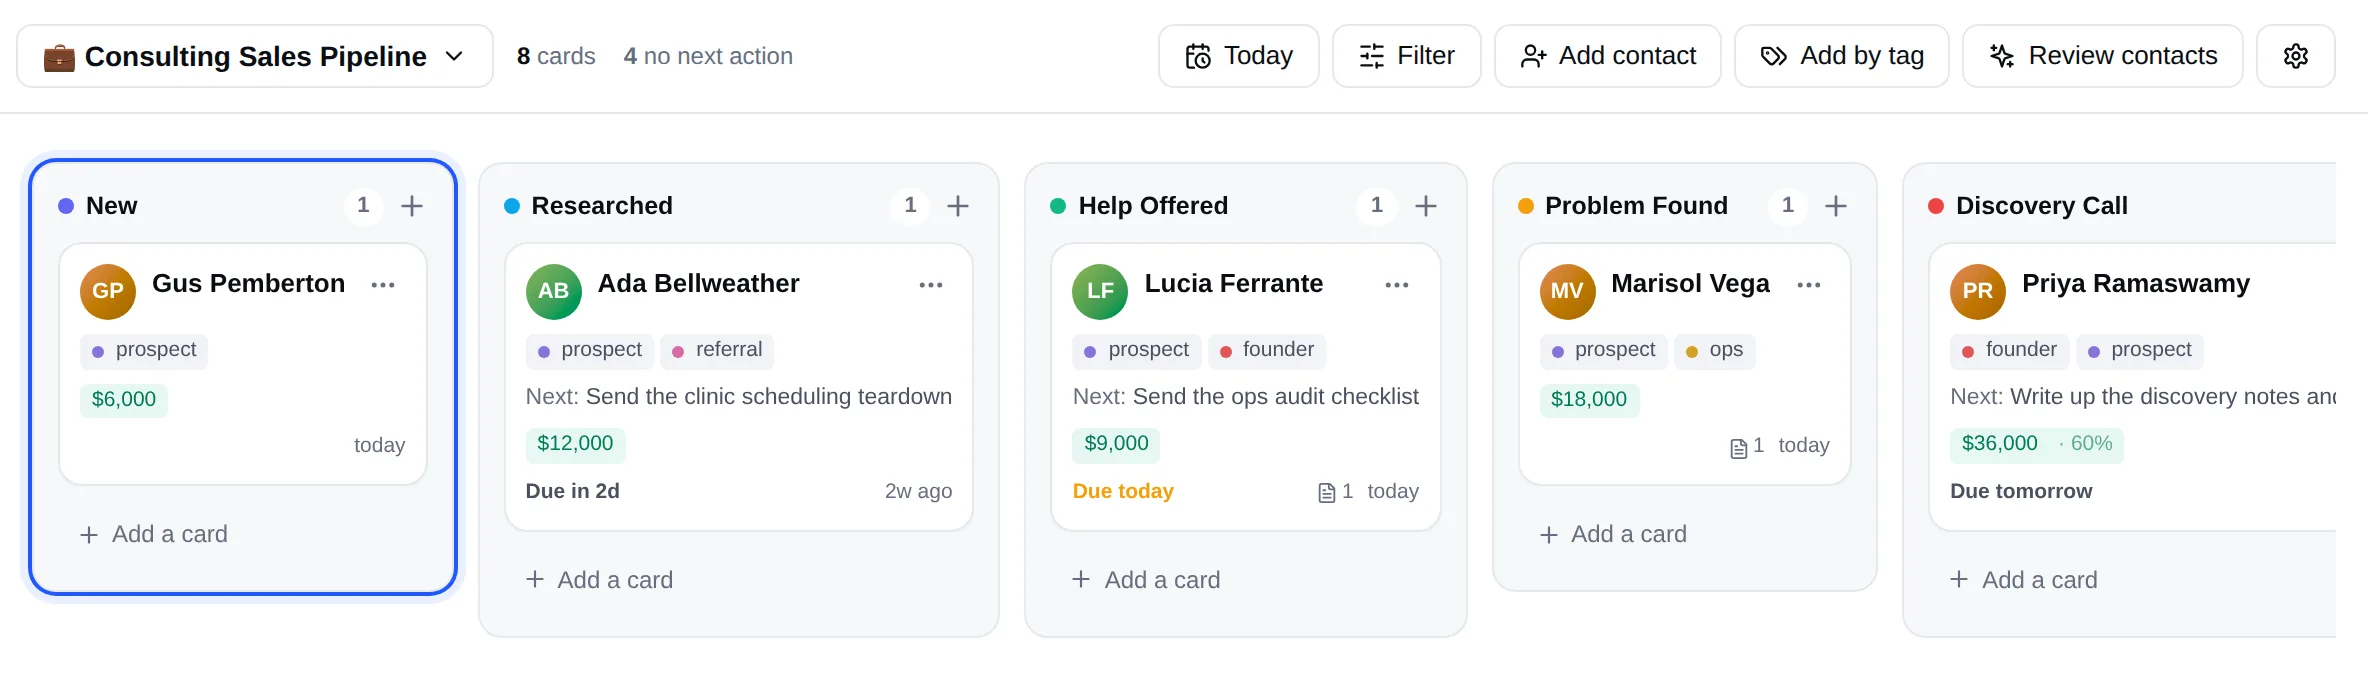Viewport: 2368px width, 680px height.
Task: Click Add a card in Problem Found column
Action: pos(1614,534)
